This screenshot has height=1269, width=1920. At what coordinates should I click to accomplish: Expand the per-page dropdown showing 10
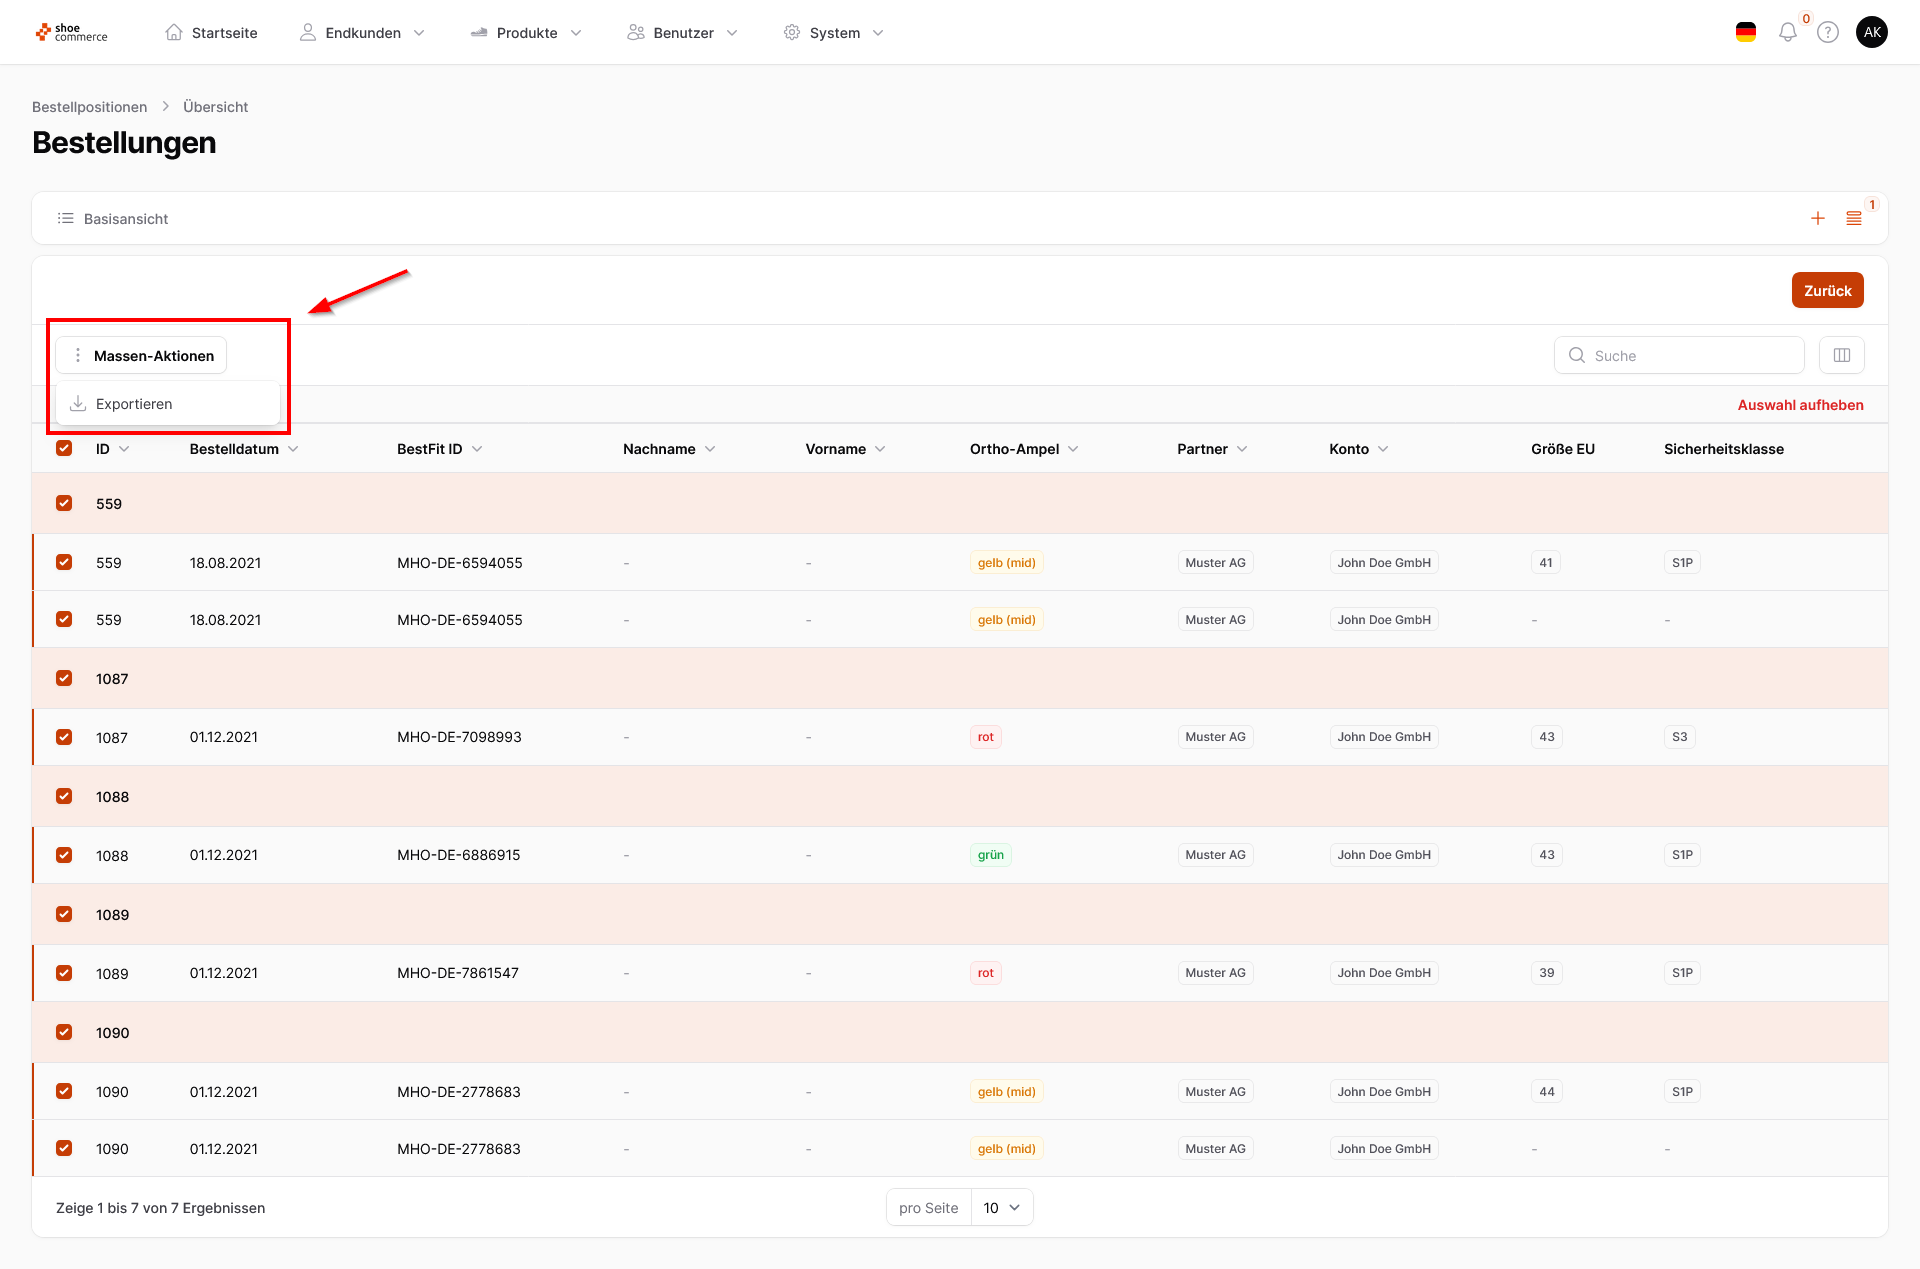(1001, 1207)
